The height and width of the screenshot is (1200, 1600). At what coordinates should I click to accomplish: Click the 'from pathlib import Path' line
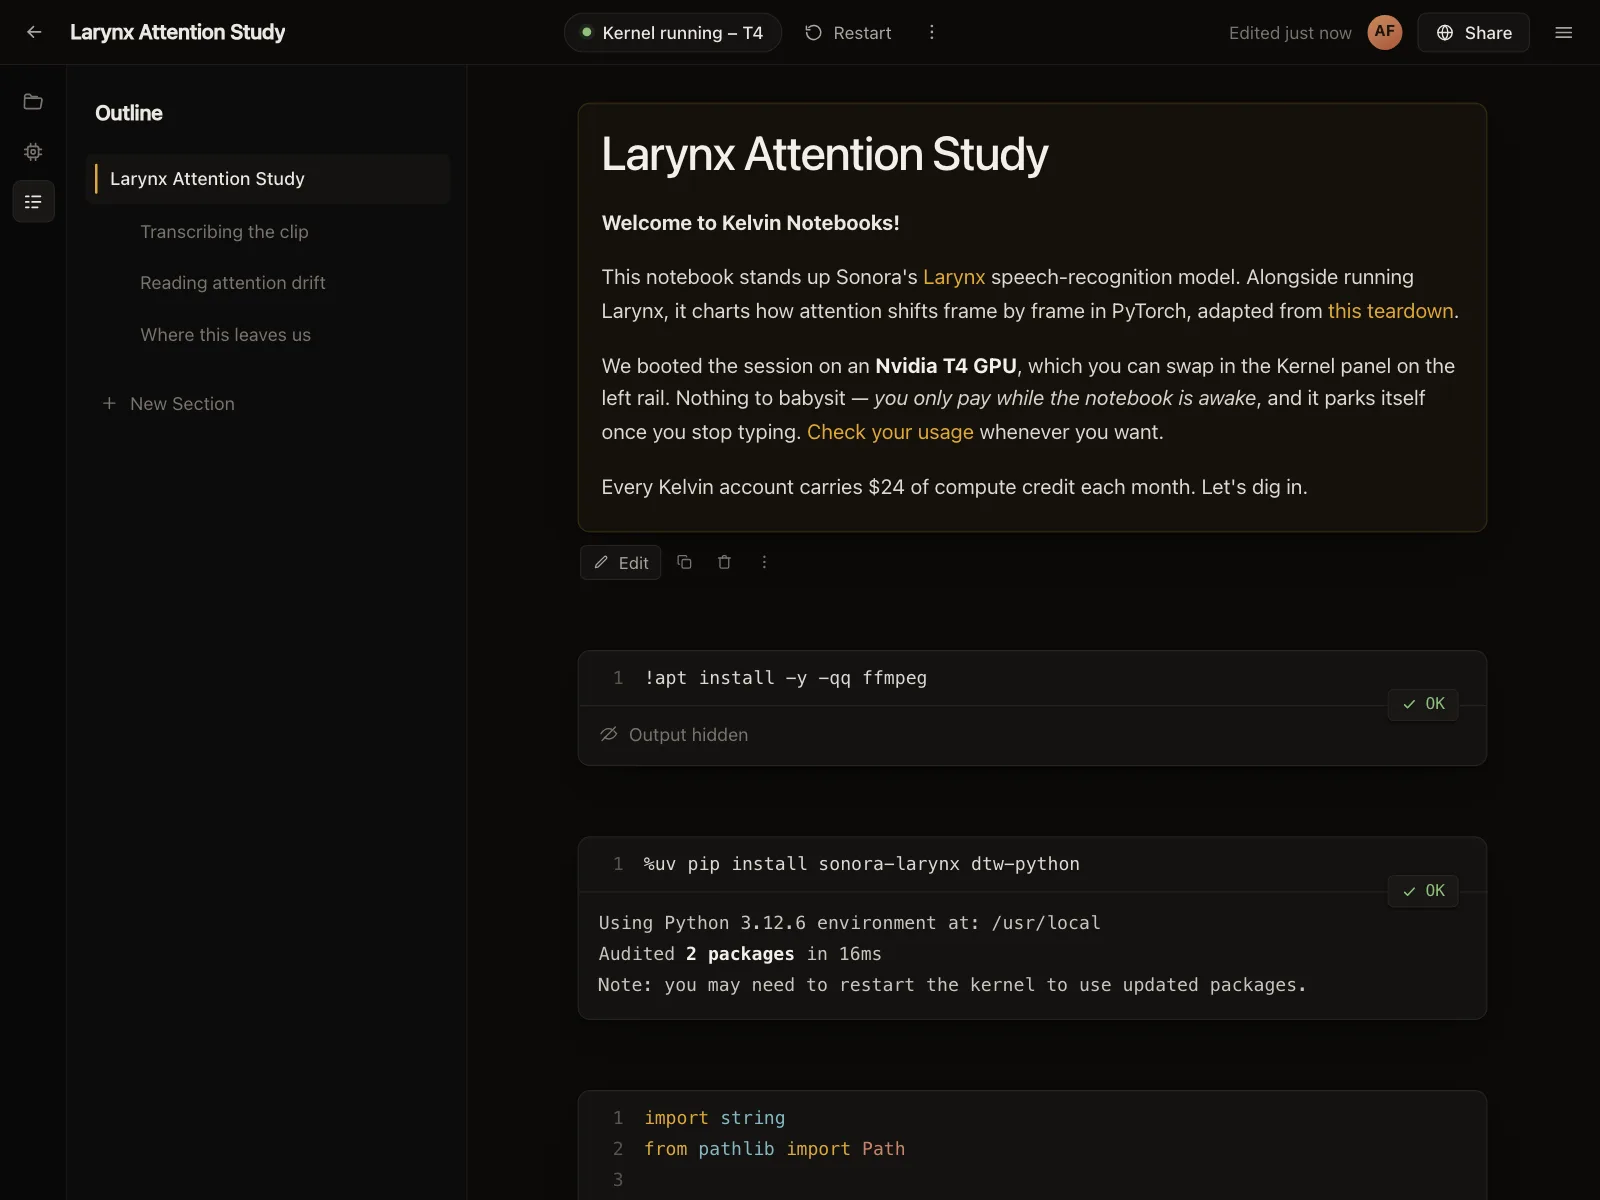(775, 1149)
